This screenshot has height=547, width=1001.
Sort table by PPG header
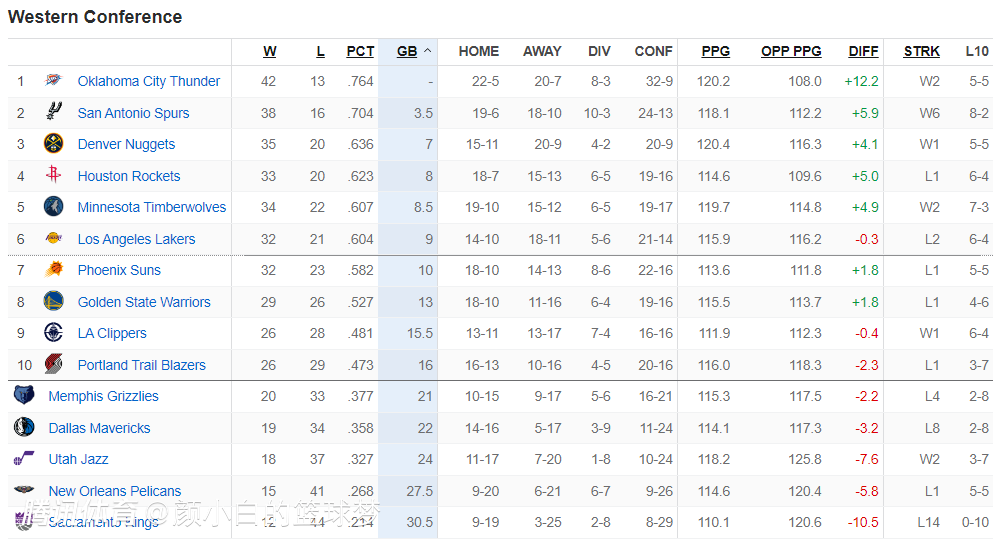(715, 51)
